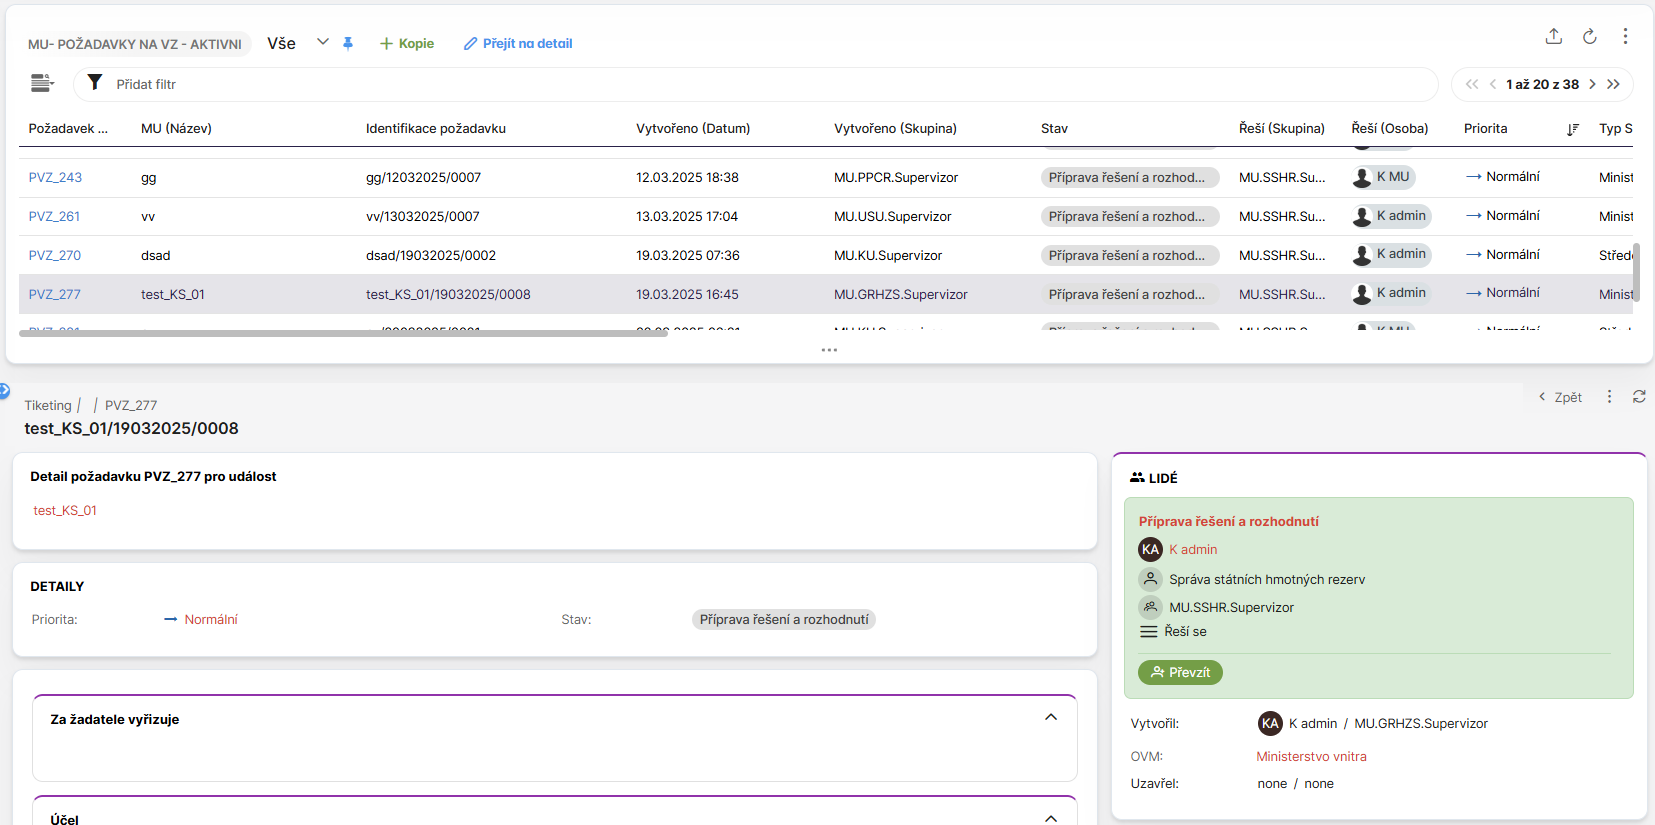Click the Převzít button
The width and height of the screenshot is (1655, 825).
[1180, 672]
